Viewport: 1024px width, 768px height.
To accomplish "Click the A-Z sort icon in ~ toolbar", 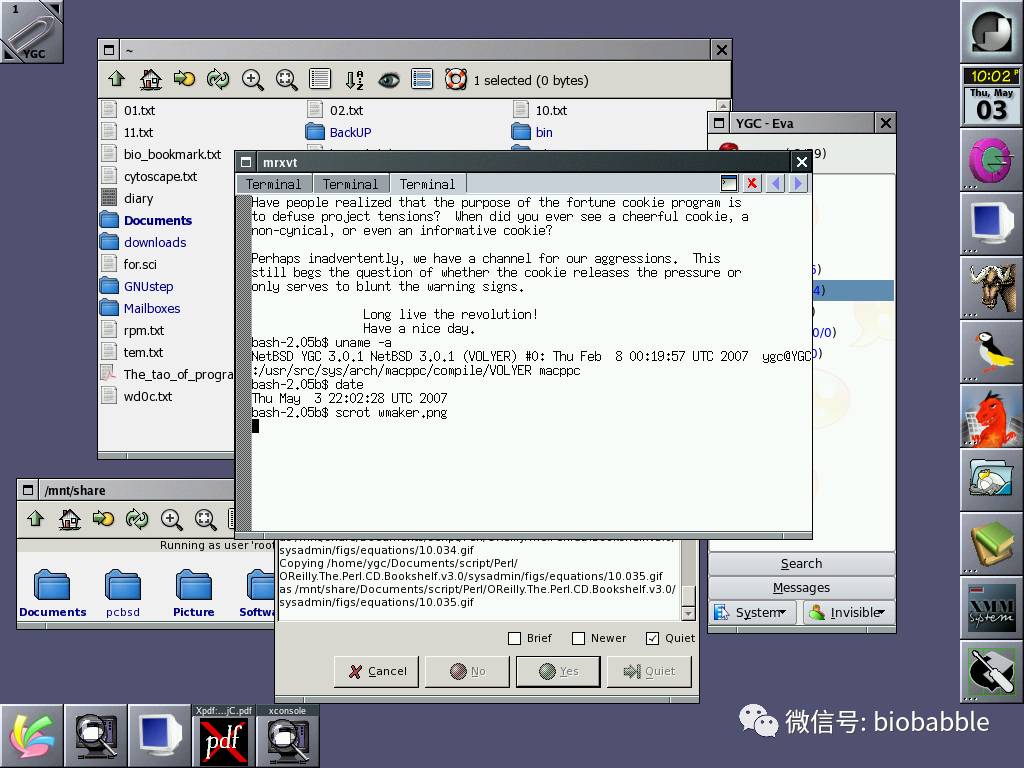I will [x=354, y=79].
